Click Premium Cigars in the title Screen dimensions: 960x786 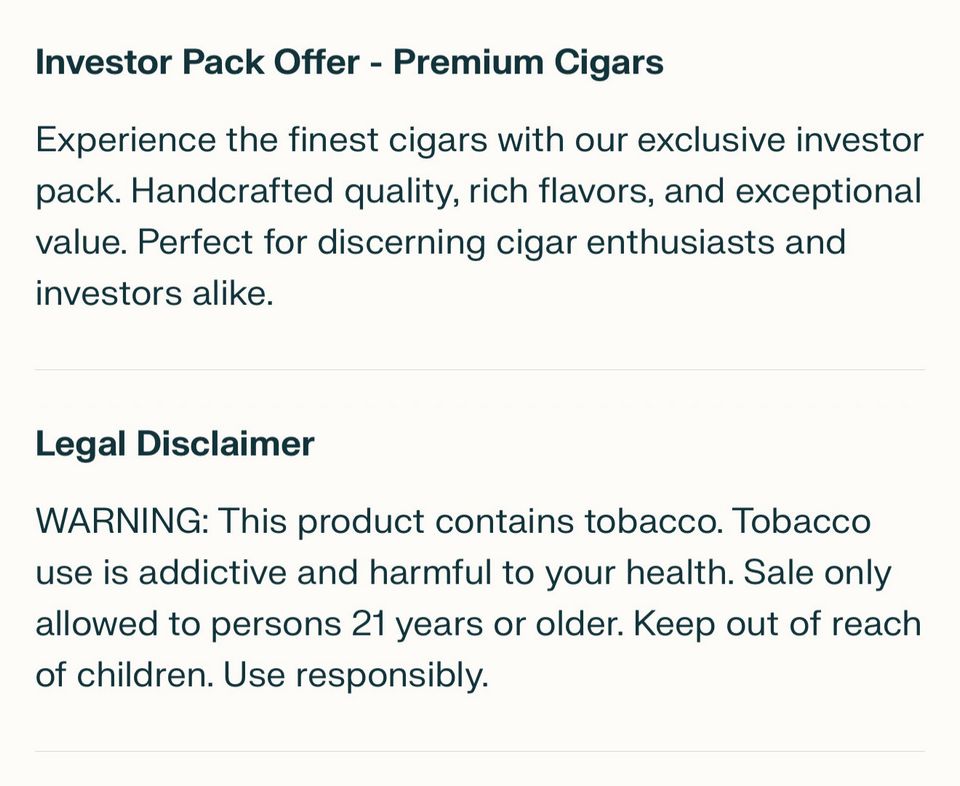click(528, 62)
